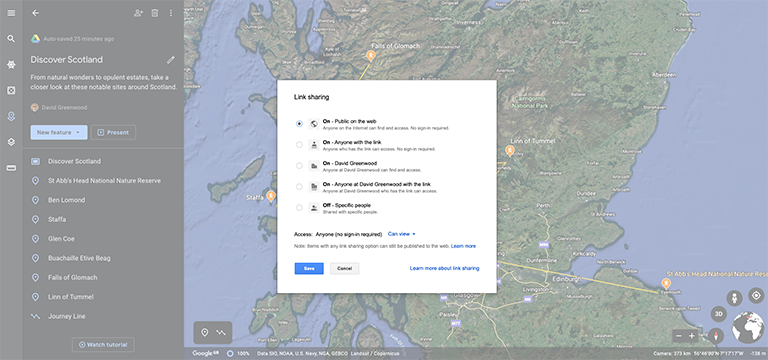Screen dimensions: 768x360
Task: Click the Discover Scotland project title
Action: click(x=67, y=60)
